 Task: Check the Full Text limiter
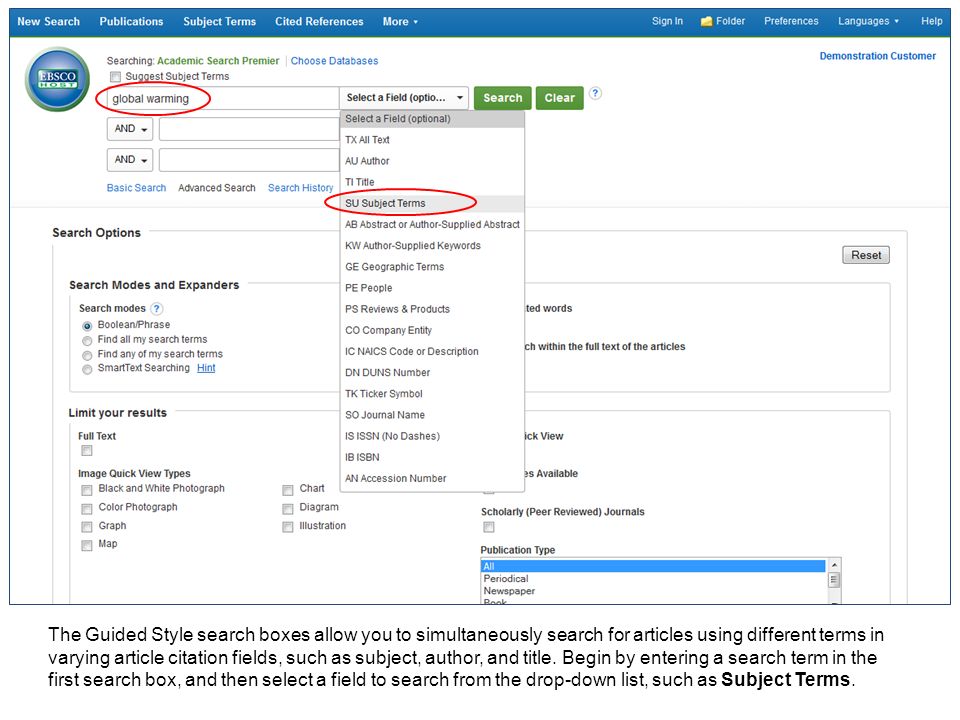(87, 451)
